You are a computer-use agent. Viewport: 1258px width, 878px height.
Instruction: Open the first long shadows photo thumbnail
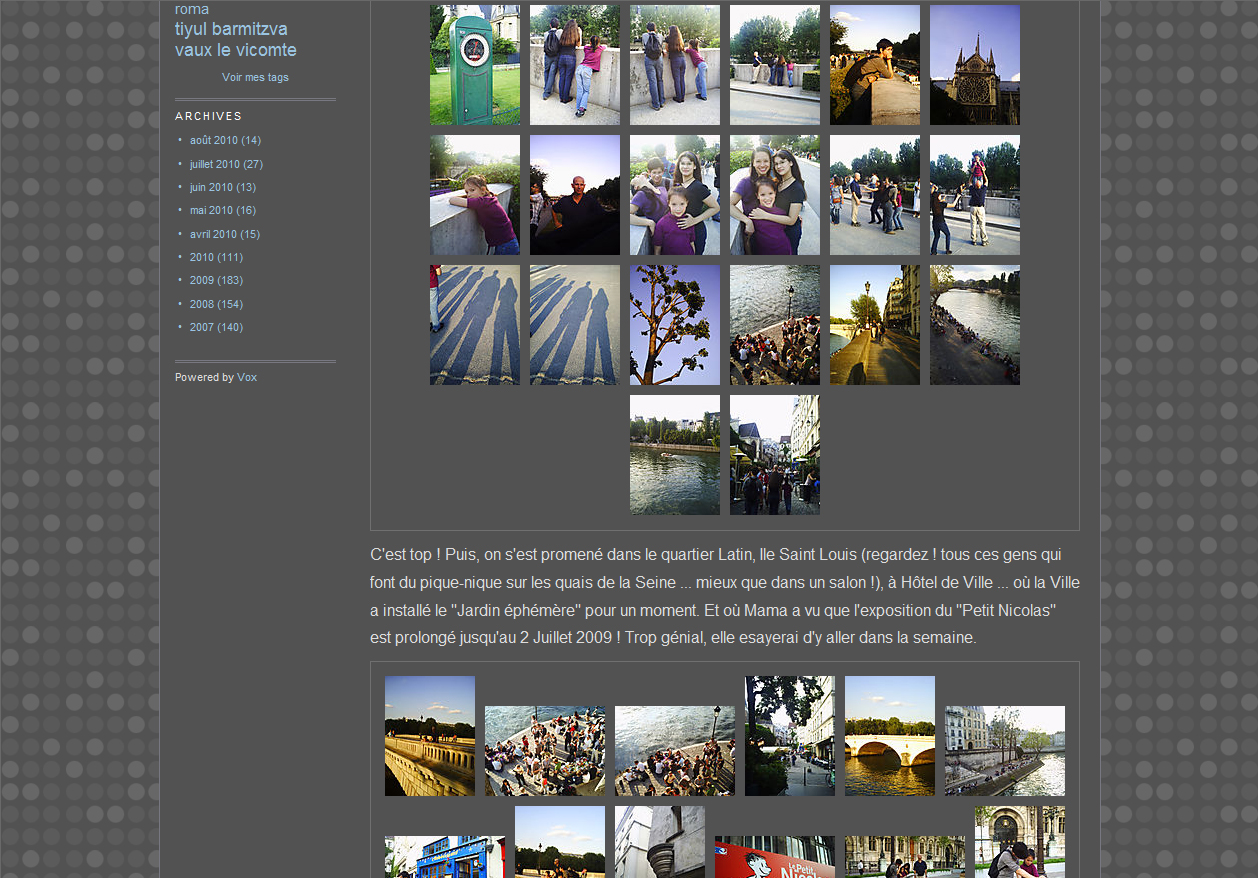click(475, 325)
